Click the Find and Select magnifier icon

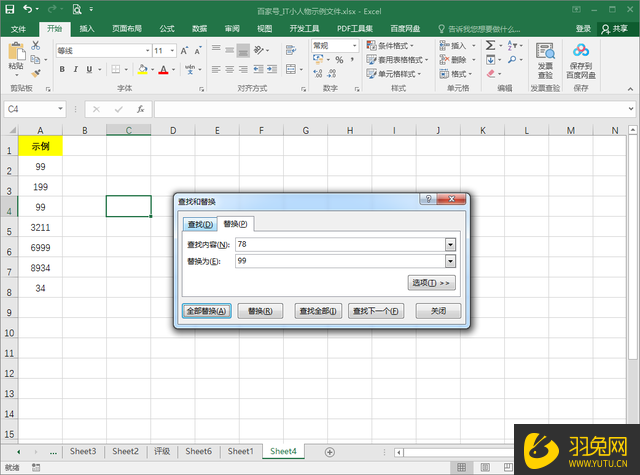coord(512,60)
